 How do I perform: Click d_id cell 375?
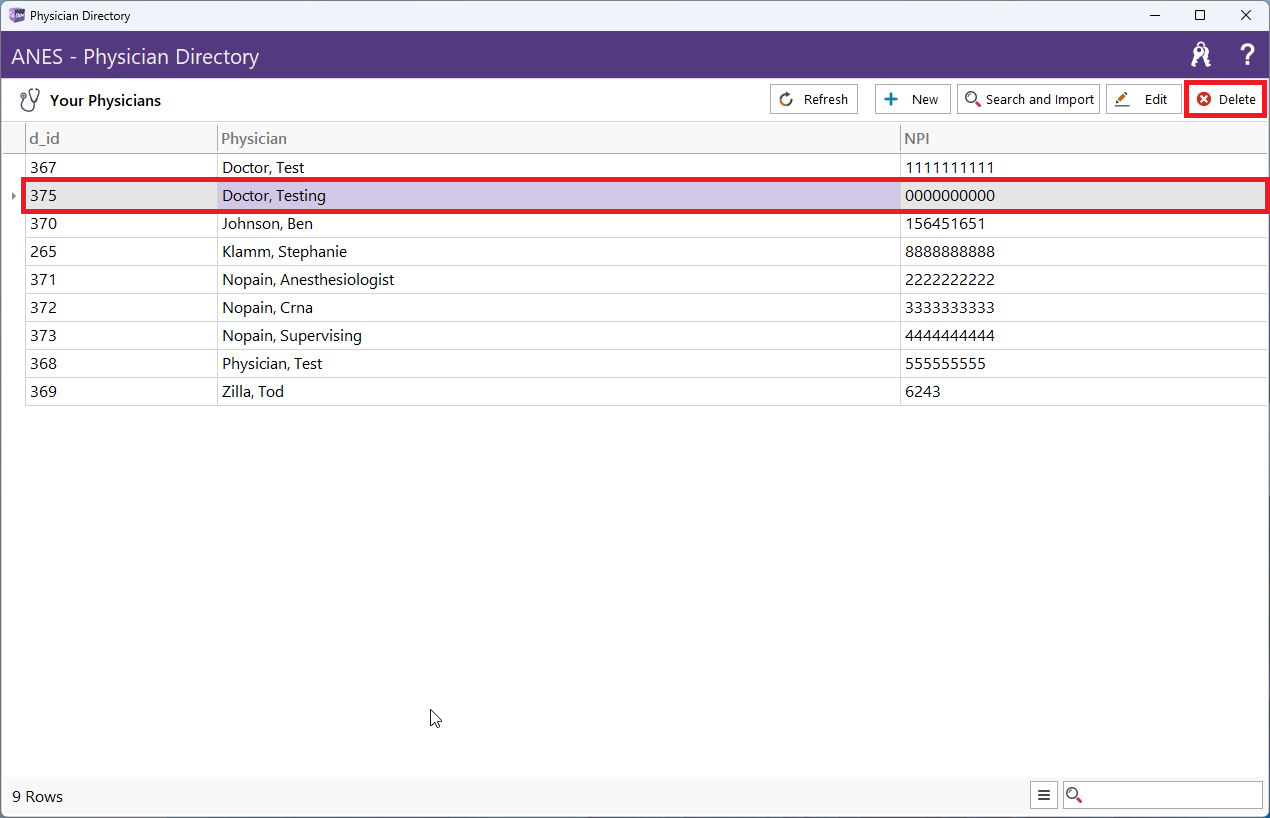tap(121, 196)
